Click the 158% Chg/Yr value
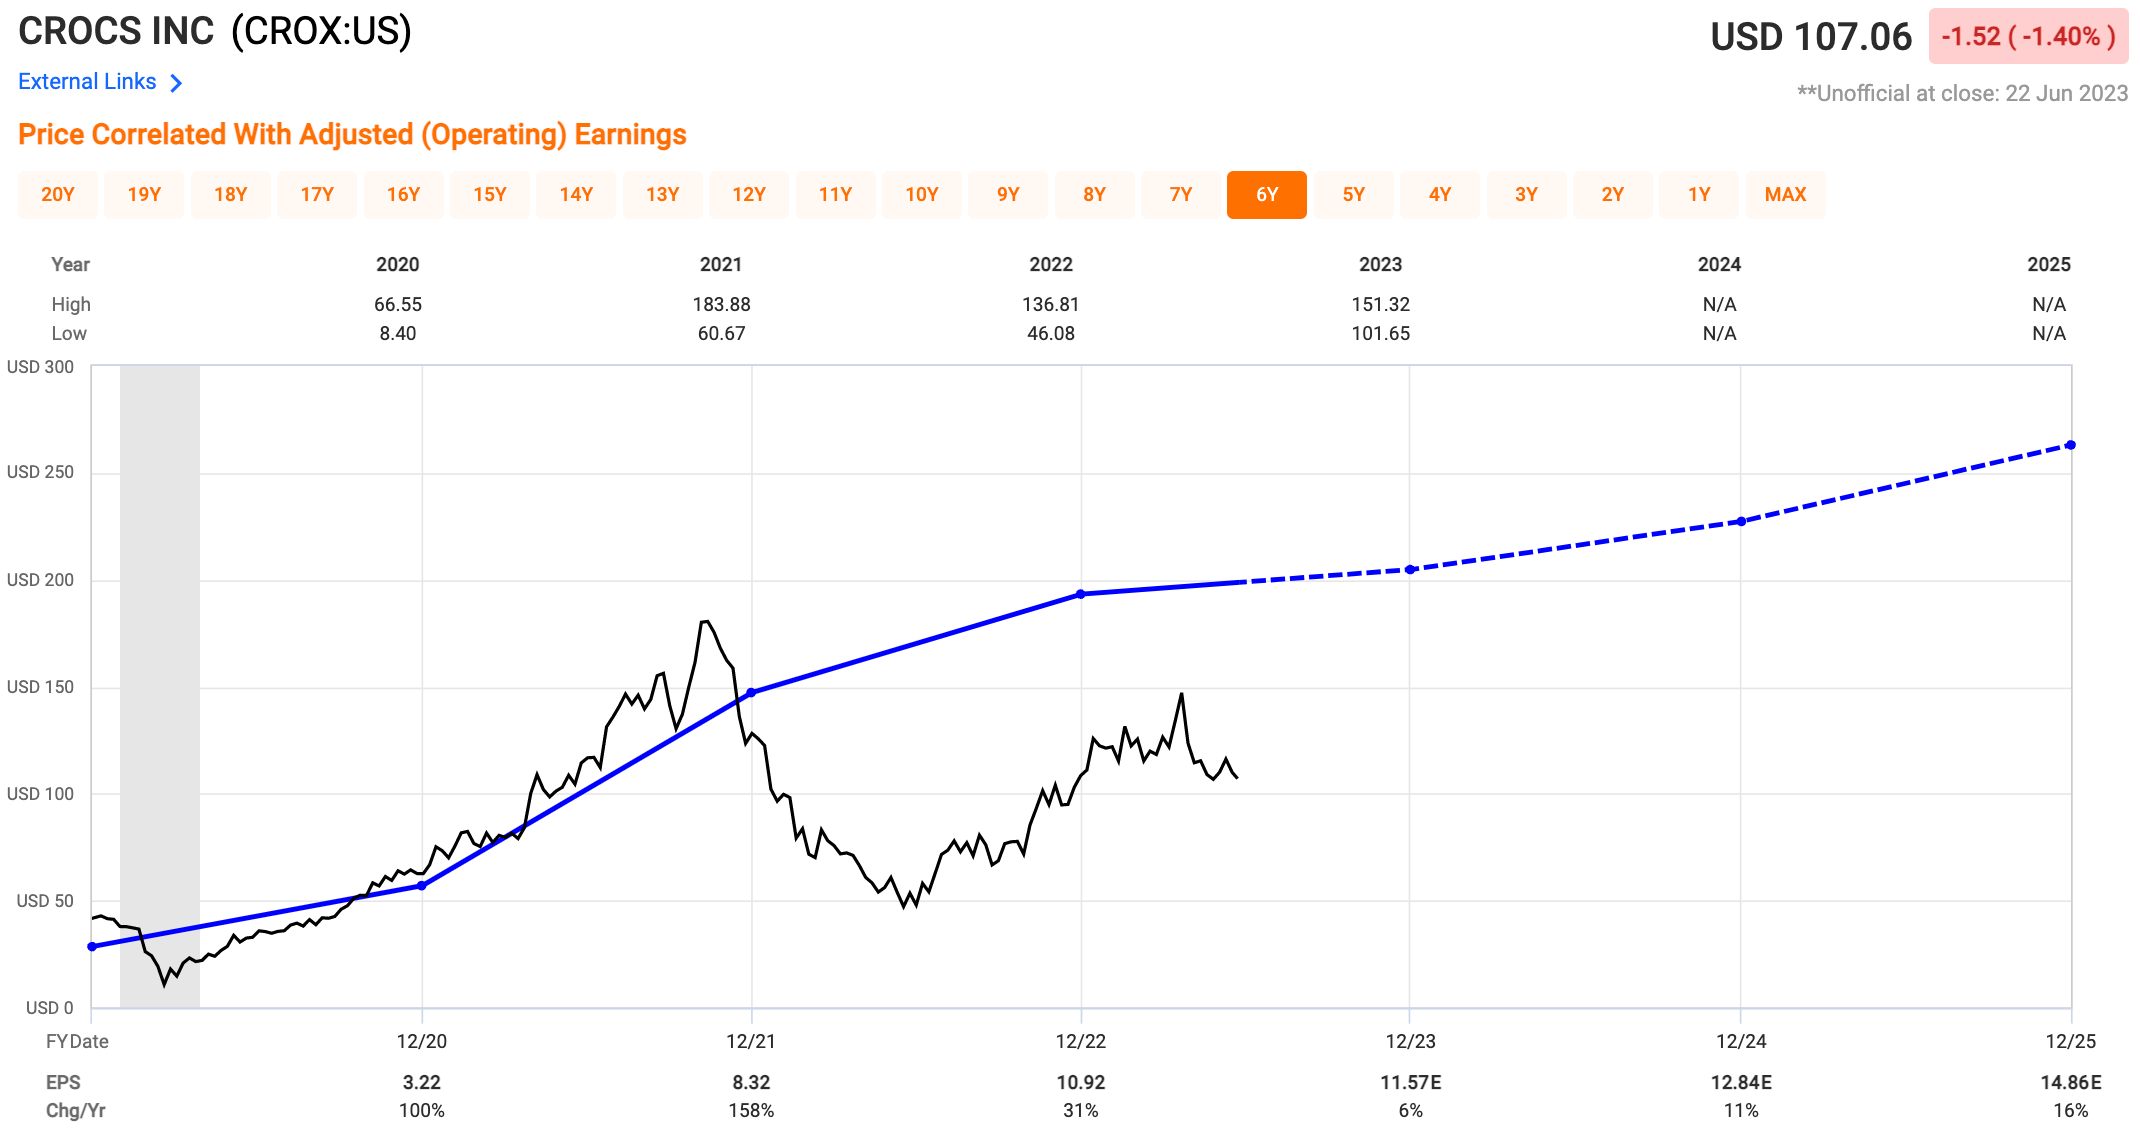The image size is (2140, 1130). pyautogui.click(x=751, y=1111)
